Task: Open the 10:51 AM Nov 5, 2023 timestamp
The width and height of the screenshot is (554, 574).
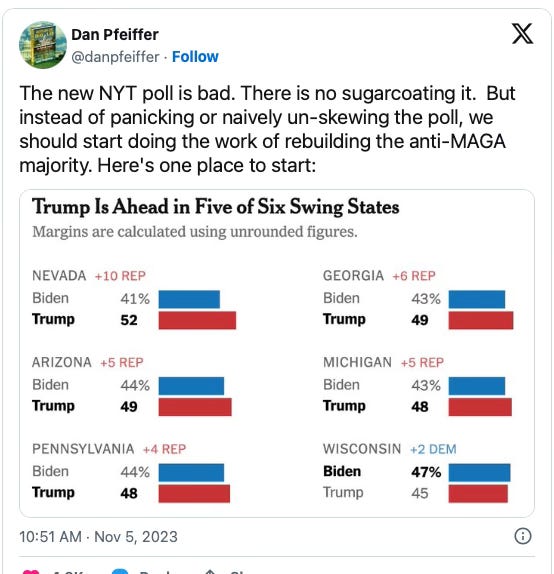Action: pos(98,537)
